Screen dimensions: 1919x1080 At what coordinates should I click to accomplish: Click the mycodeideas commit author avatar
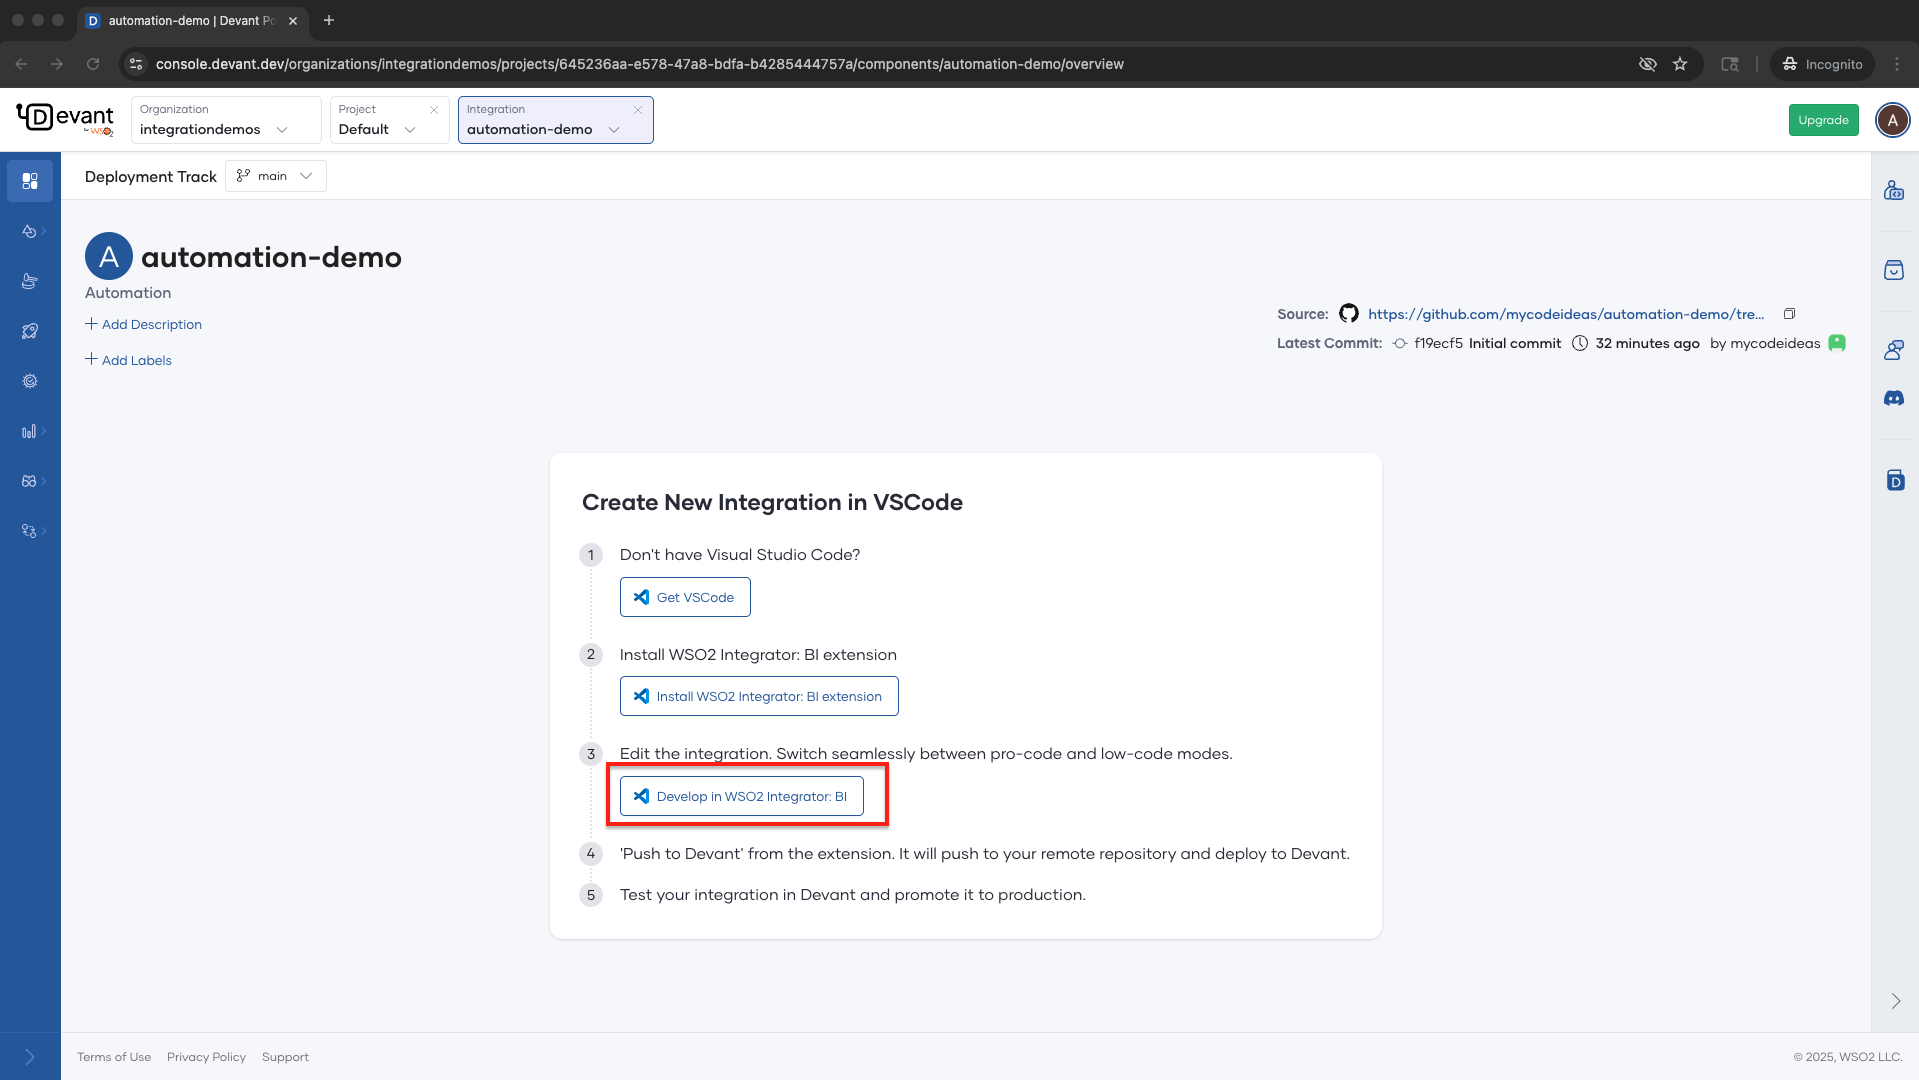coord(1837,343)
